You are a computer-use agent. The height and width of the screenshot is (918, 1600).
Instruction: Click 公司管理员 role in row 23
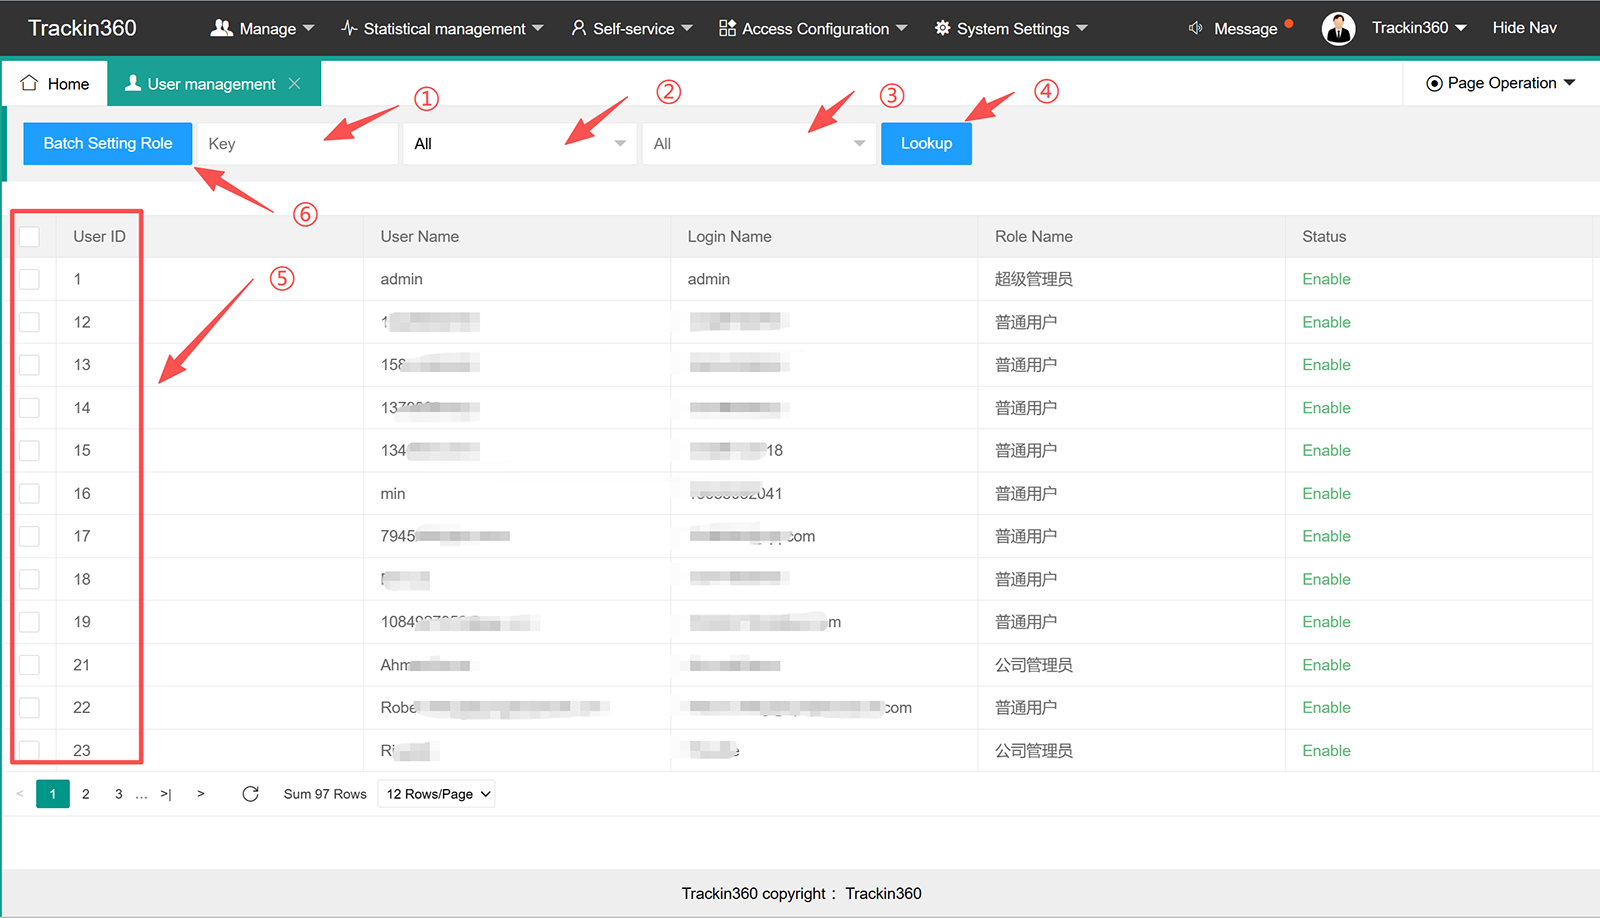[x=1034, y=751]
